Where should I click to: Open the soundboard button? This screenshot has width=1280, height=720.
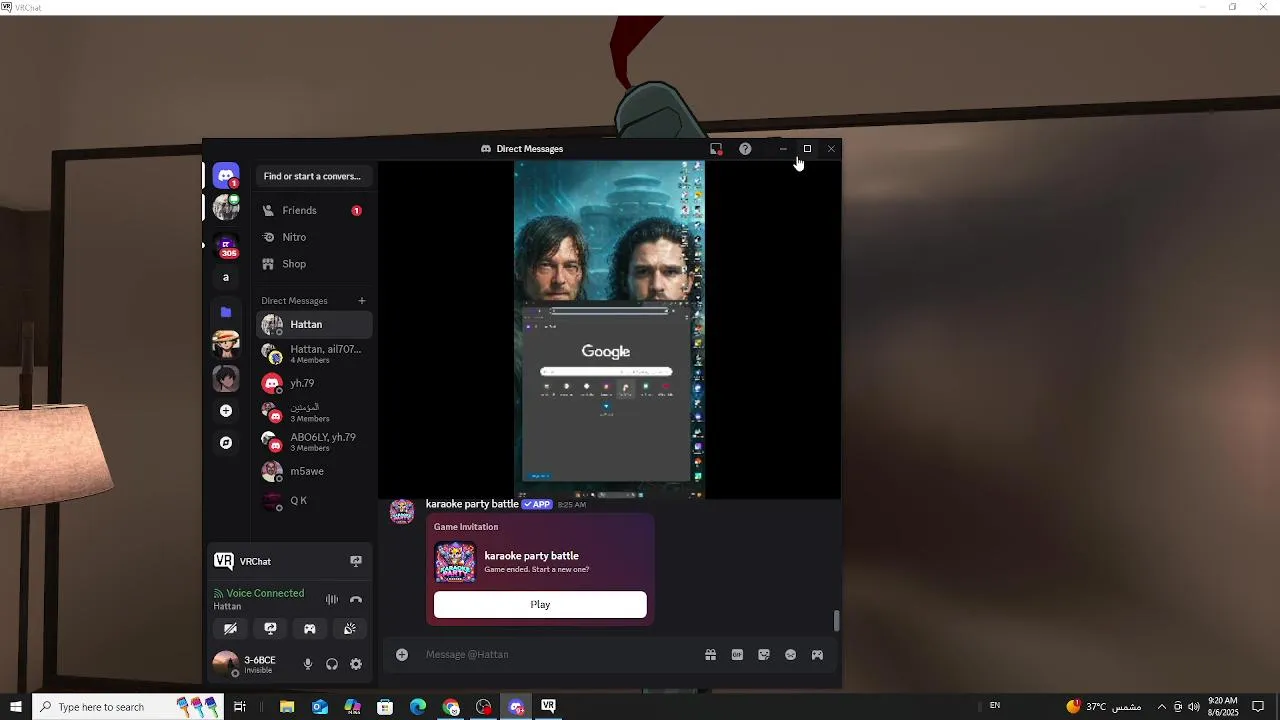tap(350, 629)
